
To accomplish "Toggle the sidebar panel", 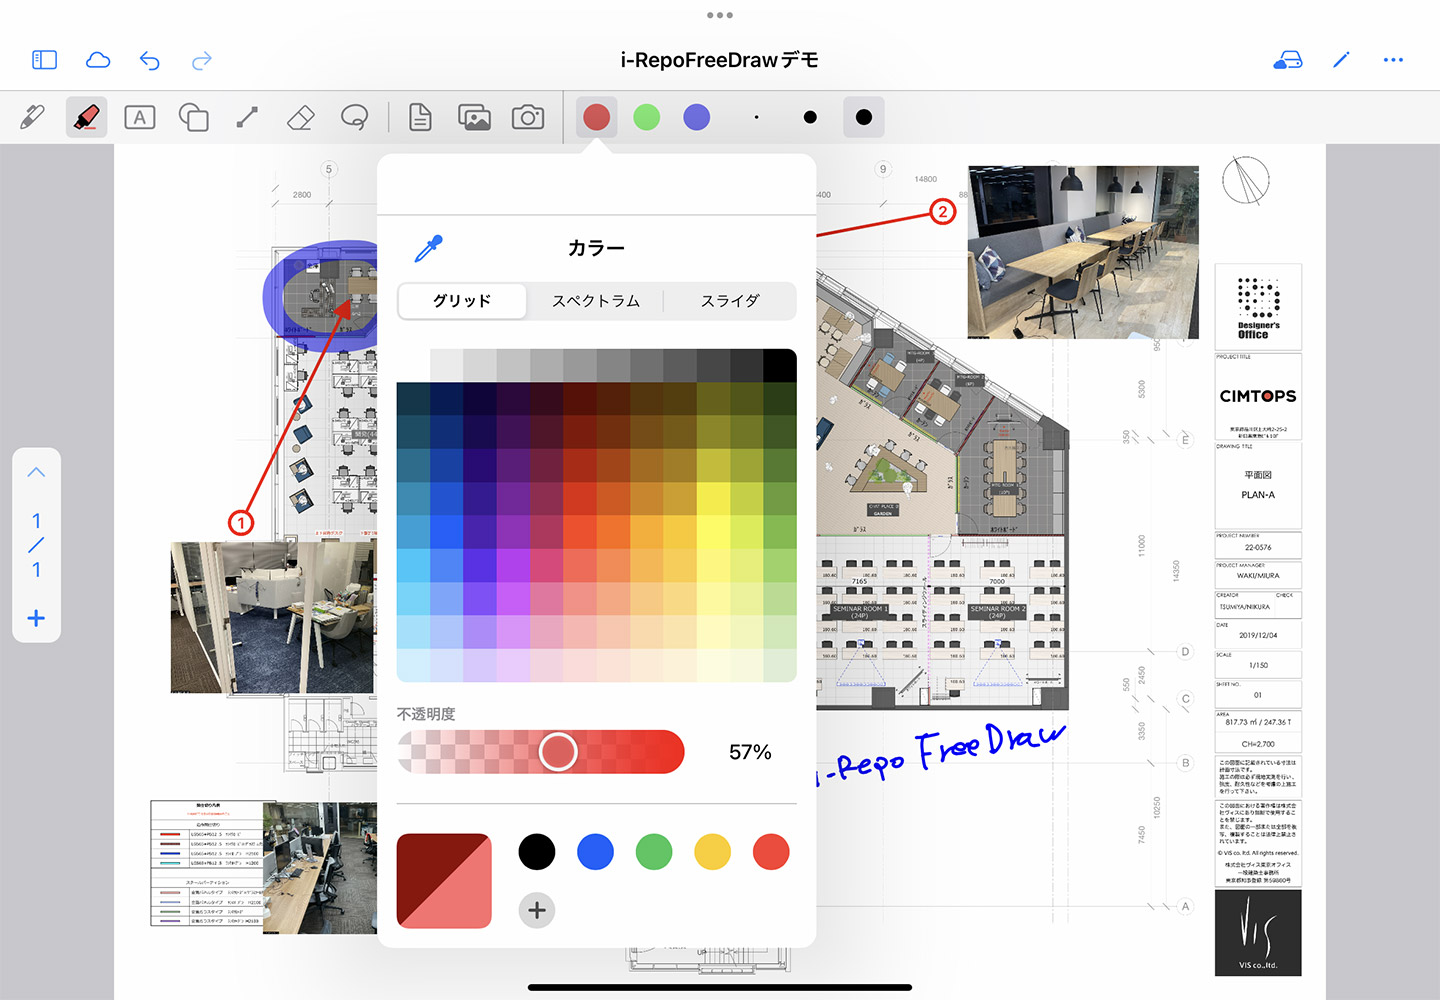I will (x=45, y=61).
